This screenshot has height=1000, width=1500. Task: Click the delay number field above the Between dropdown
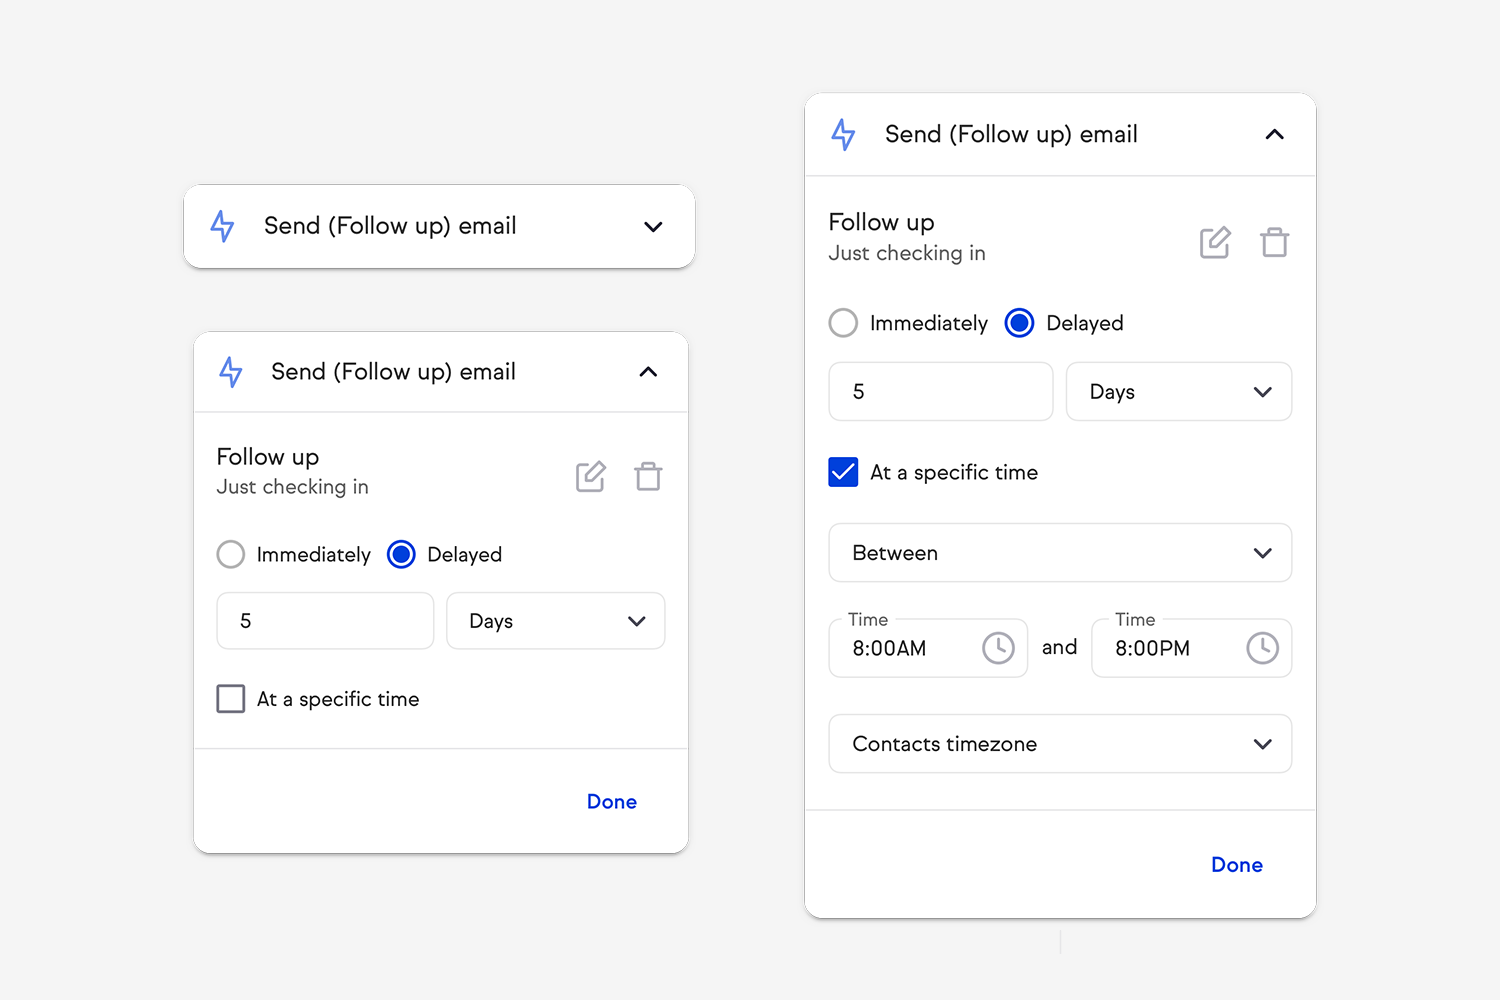click(940, 392)
